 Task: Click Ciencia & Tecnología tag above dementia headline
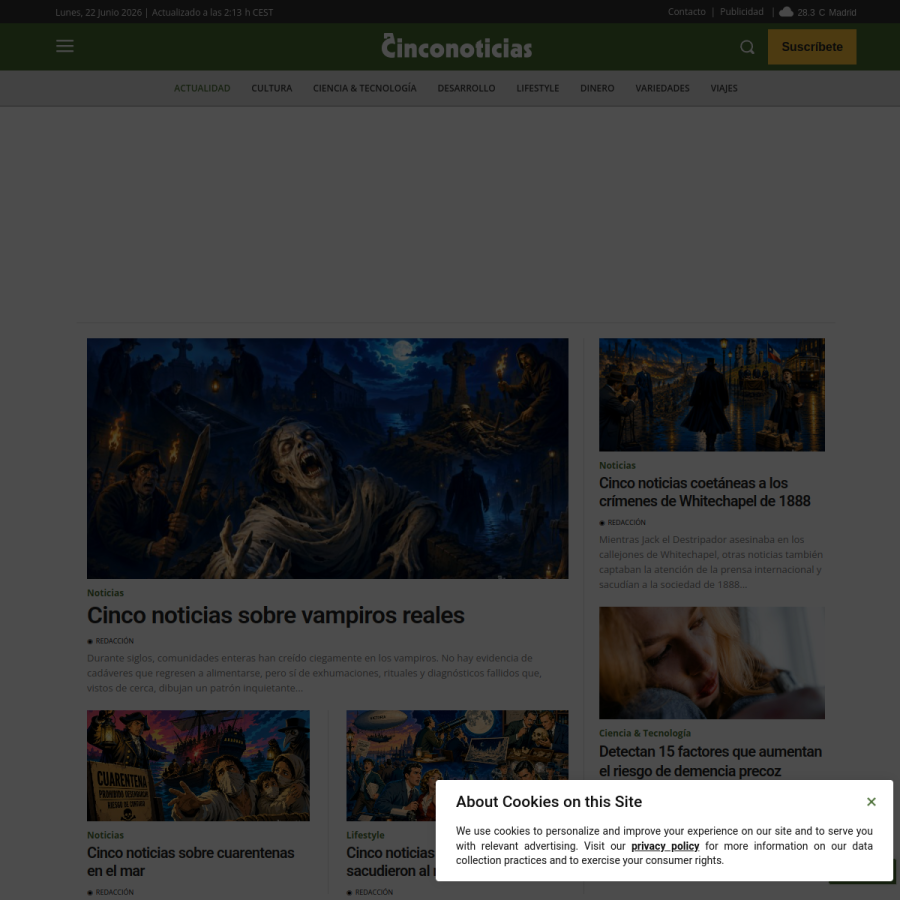pos(645,733)
